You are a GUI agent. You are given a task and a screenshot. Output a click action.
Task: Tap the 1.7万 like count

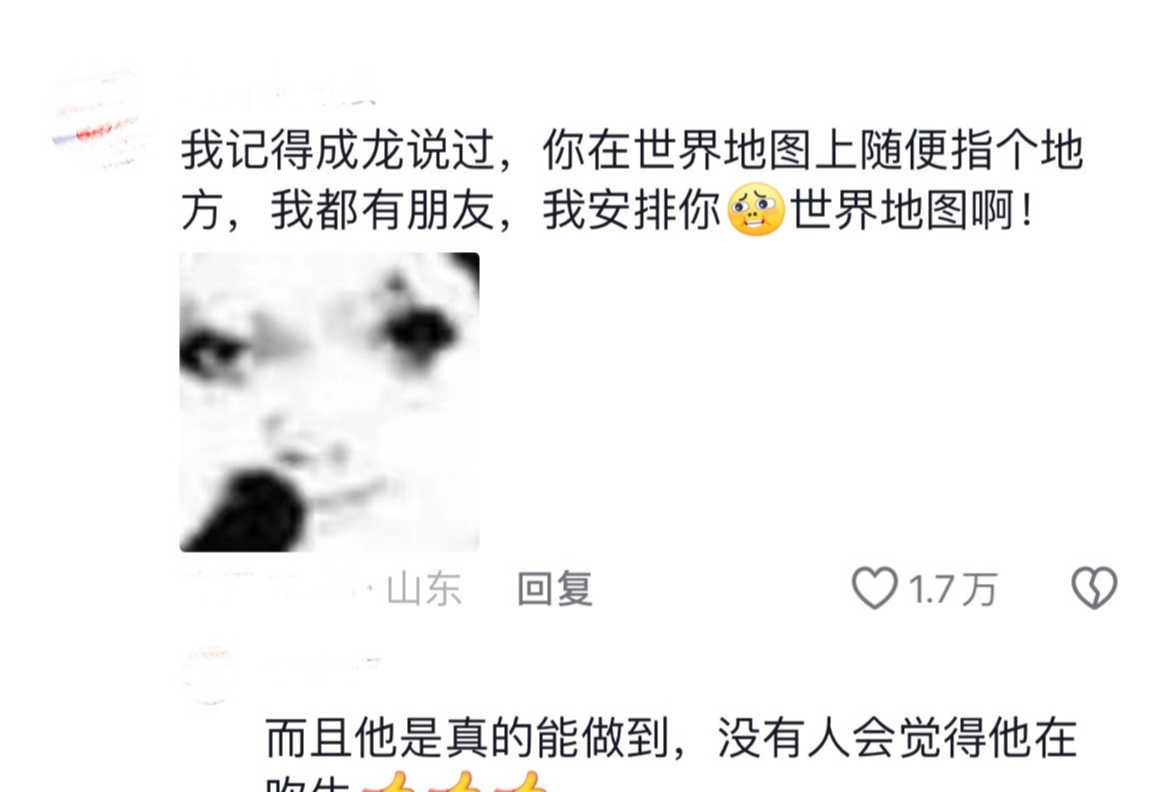click(953, 589)
